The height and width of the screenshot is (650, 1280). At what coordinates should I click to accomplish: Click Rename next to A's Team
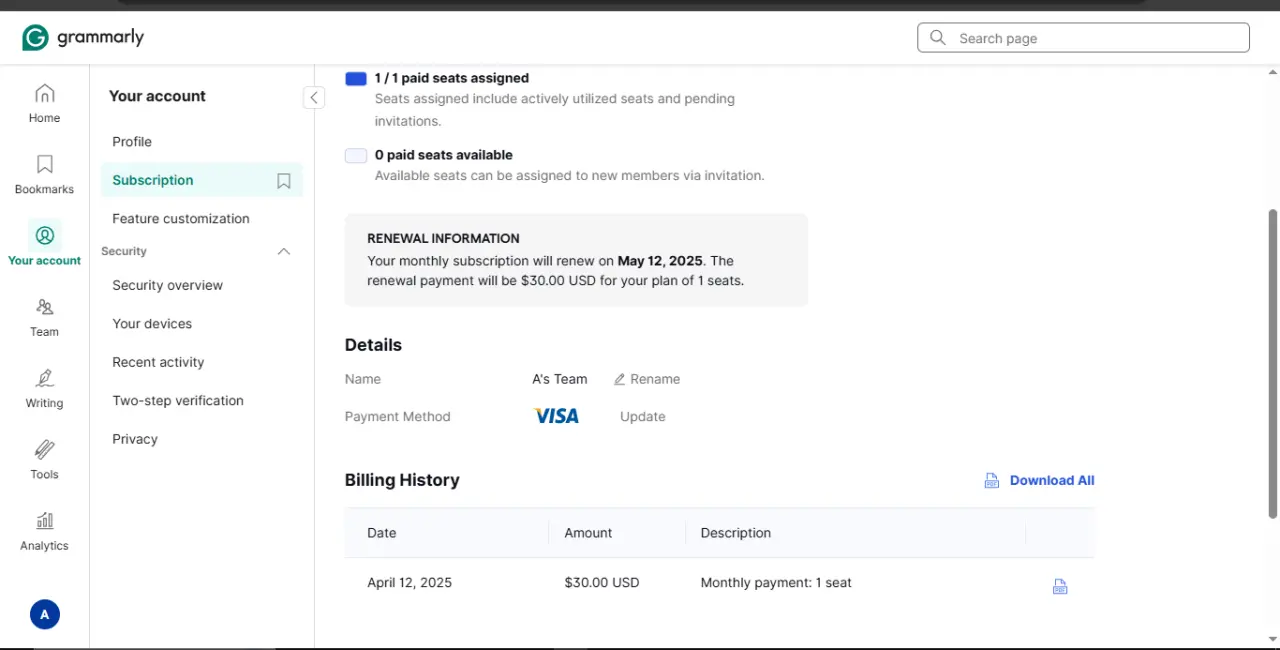[x=647, y=380]
